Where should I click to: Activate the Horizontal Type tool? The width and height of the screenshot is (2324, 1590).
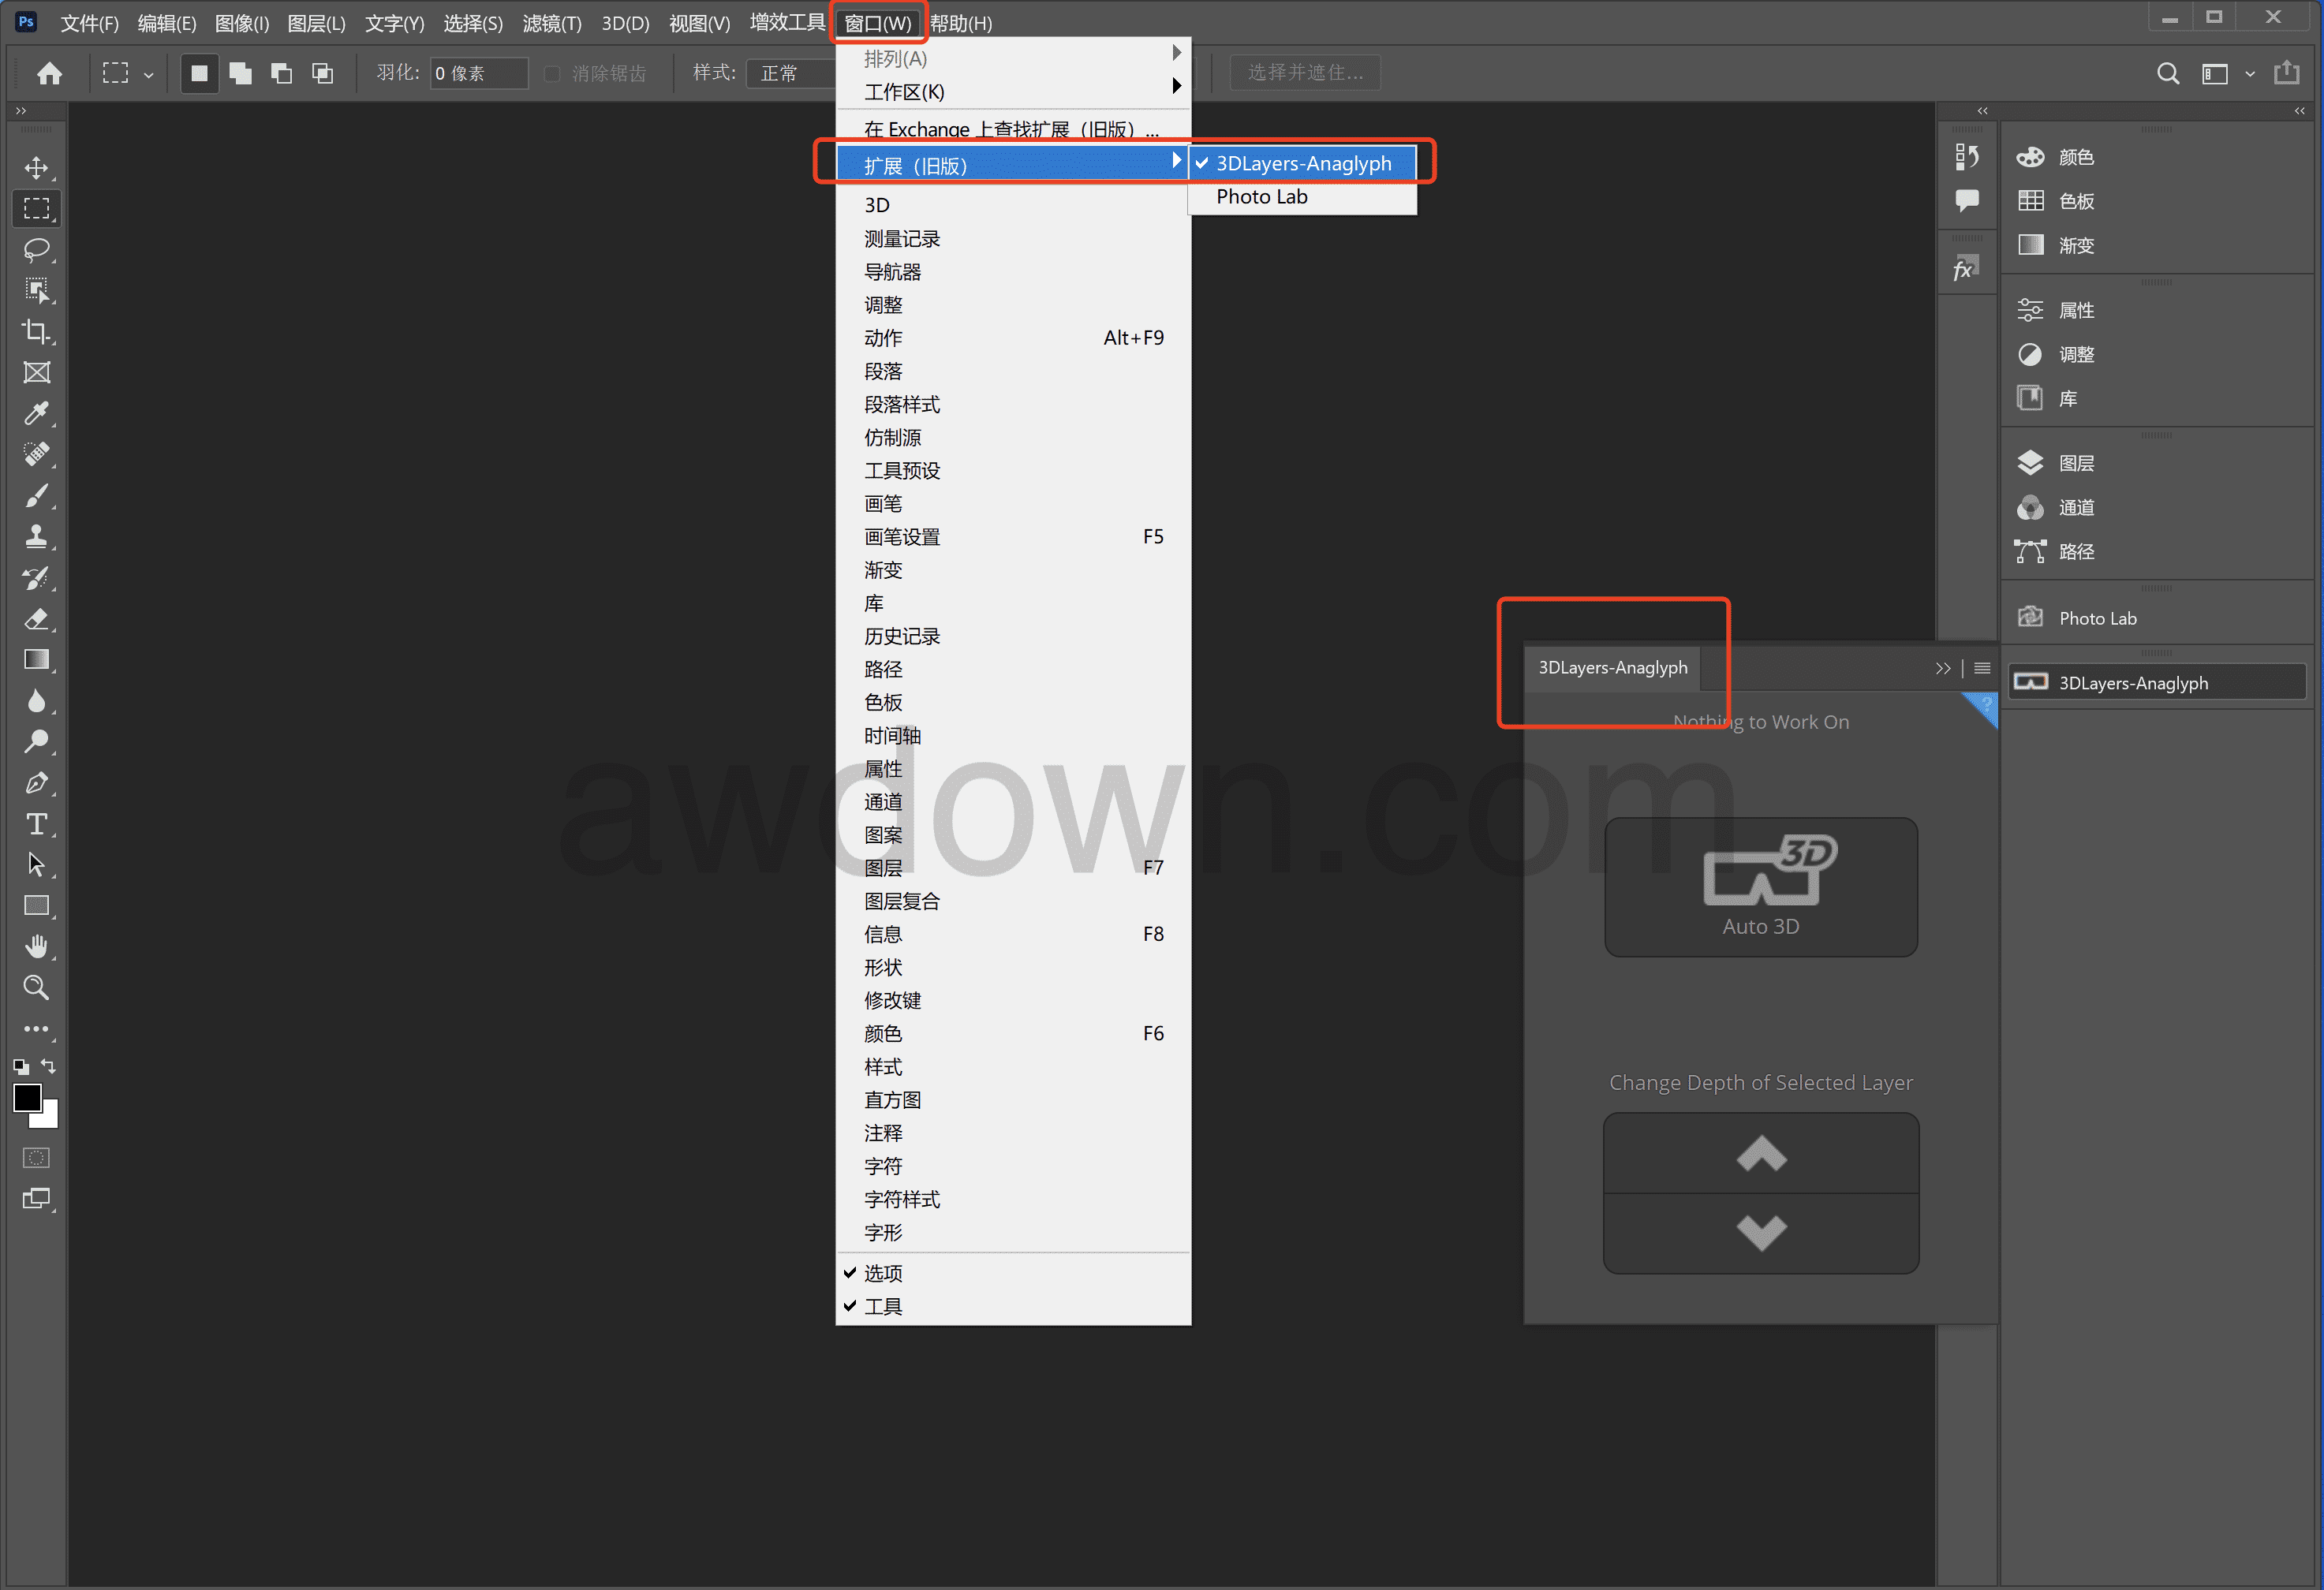click(x=37, y=823)
